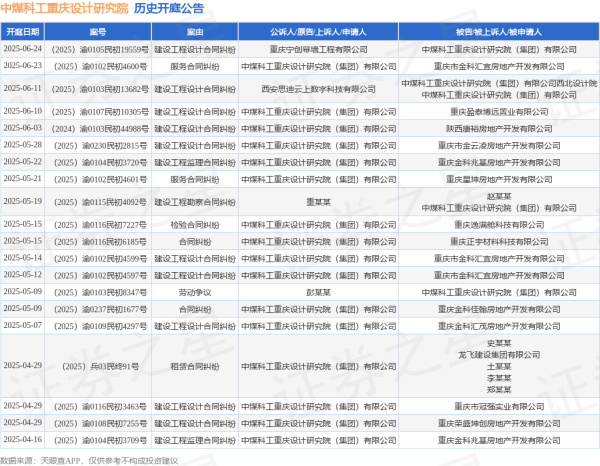This screenshot has height=466, width=600.
Task: Click defendant 重庆市冠强实业有限公司
Action: 499,406
